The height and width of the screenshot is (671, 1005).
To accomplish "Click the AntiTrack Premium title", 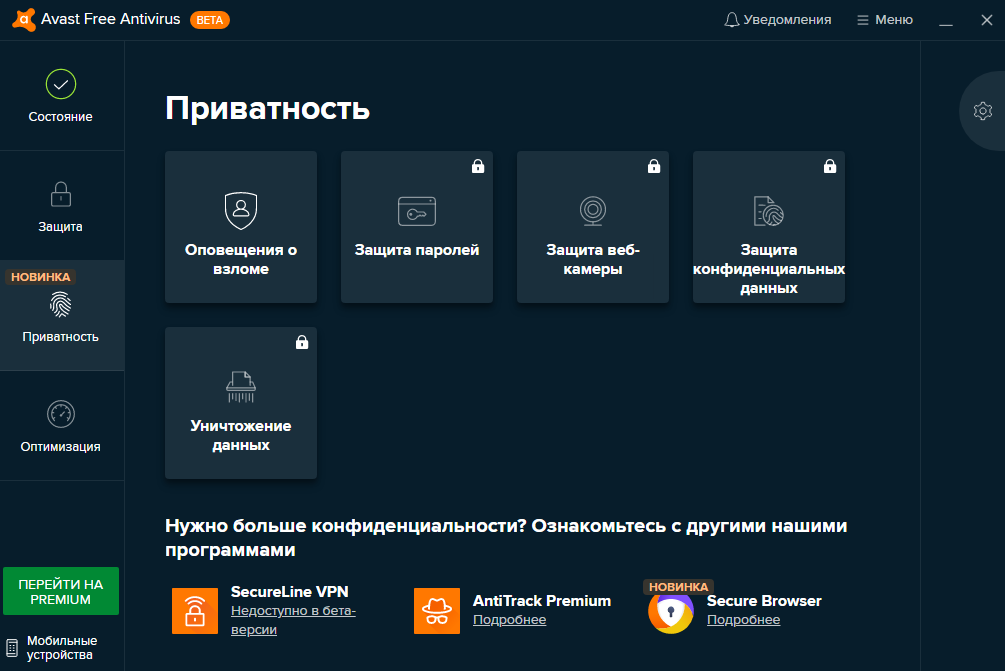I will [542, 601].
